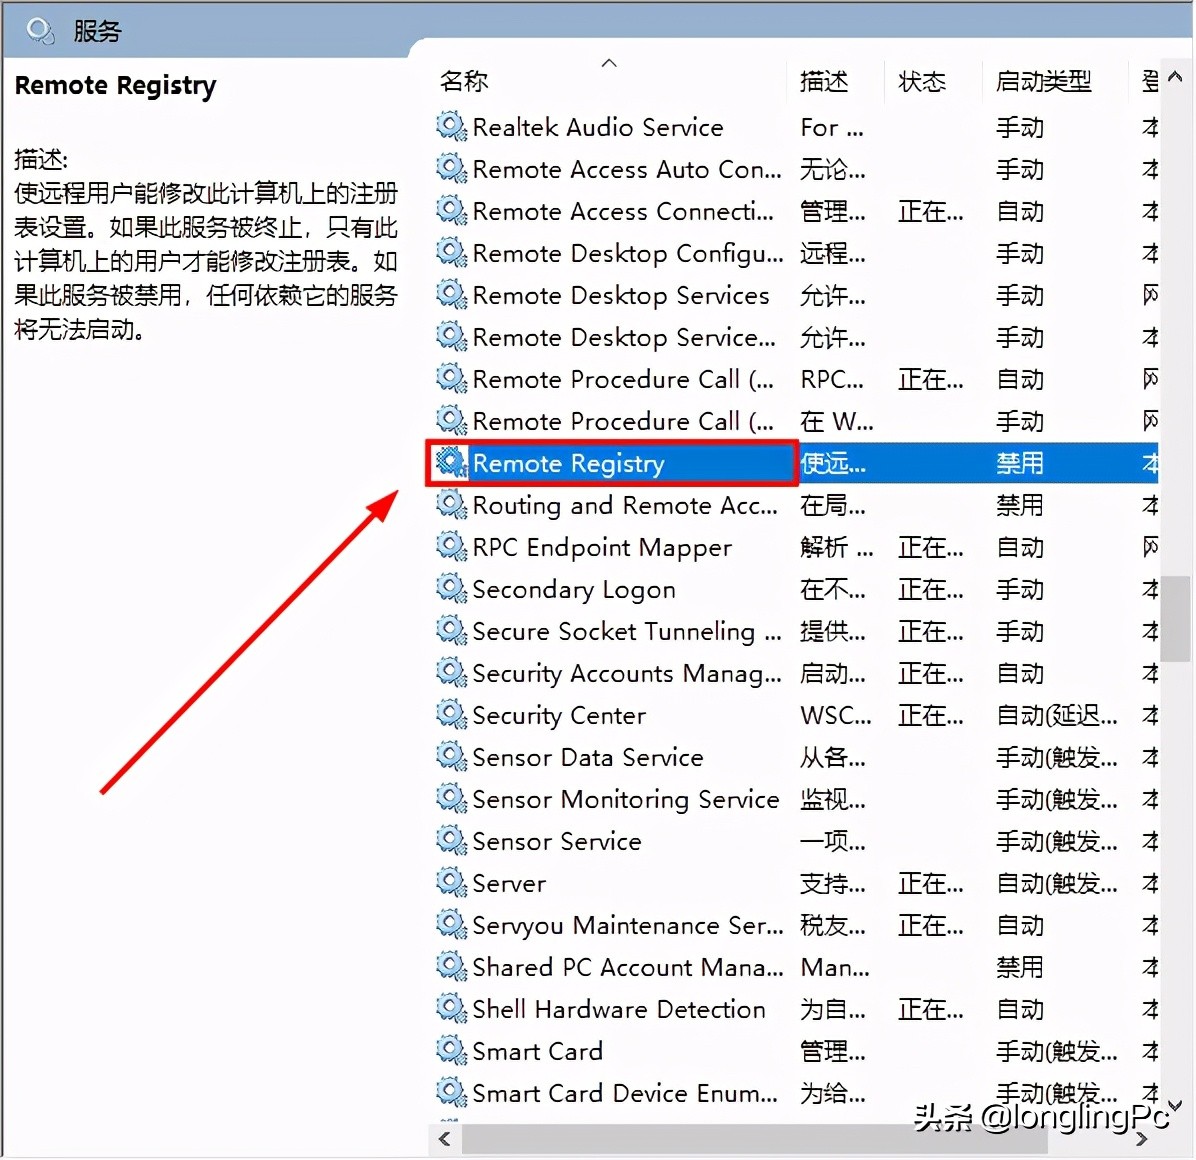1196x1160 pixels.
Task: Sort services by the 状态 column header
Action: click(922, 81)
